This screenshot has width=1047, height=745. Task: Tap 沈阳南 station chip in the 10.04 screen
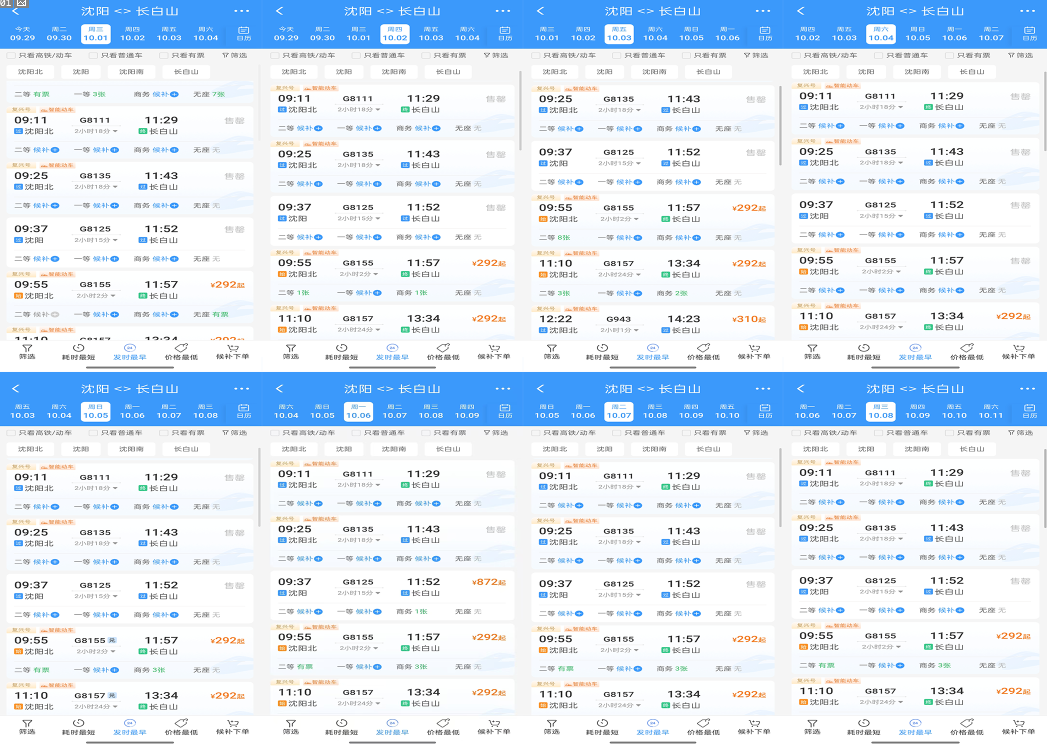(916, 72)
